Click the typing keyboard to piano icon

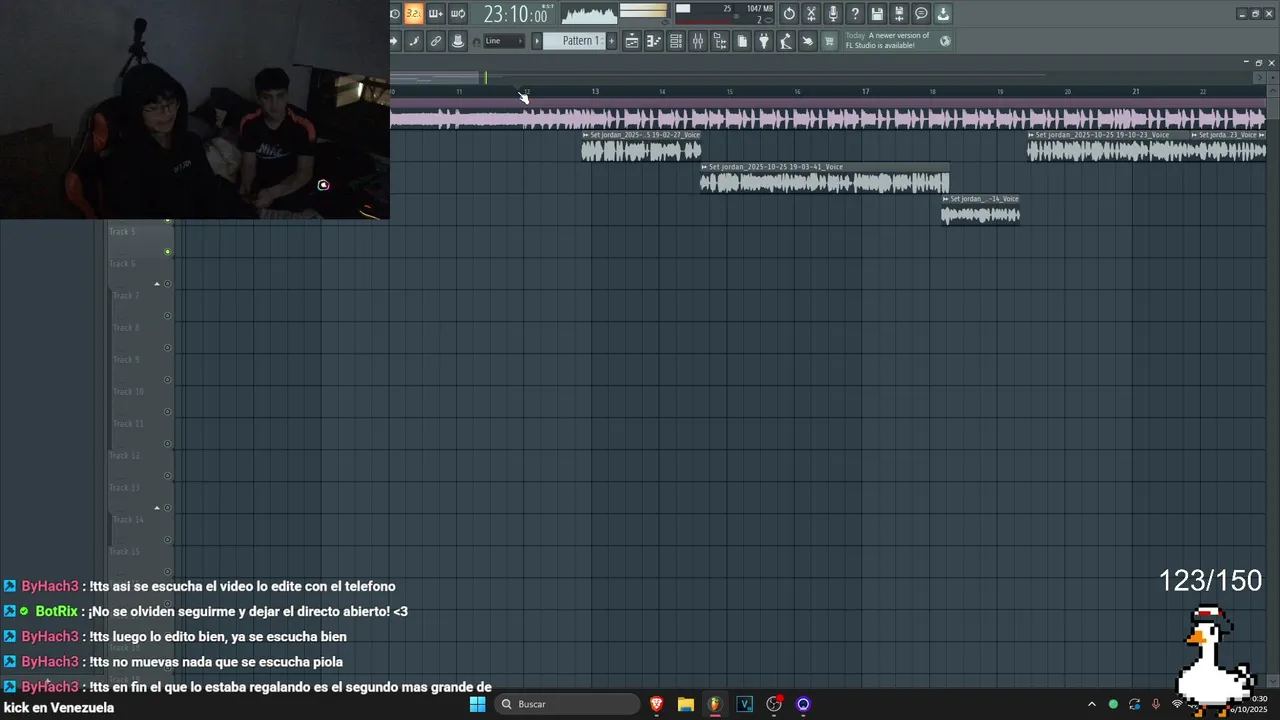tap(414, 41)
